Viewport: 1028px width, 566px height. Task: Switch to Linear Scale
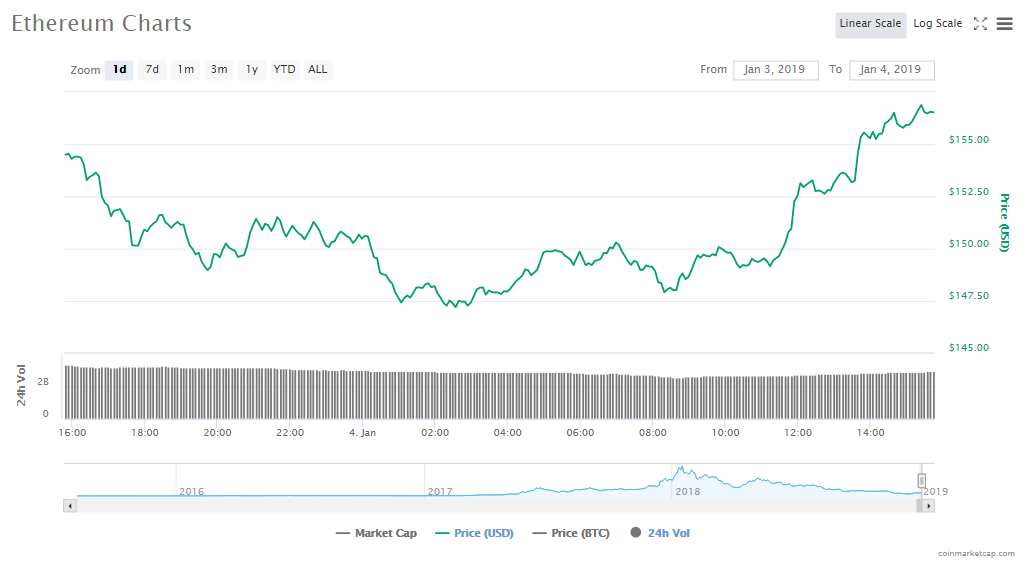[870, 24]
